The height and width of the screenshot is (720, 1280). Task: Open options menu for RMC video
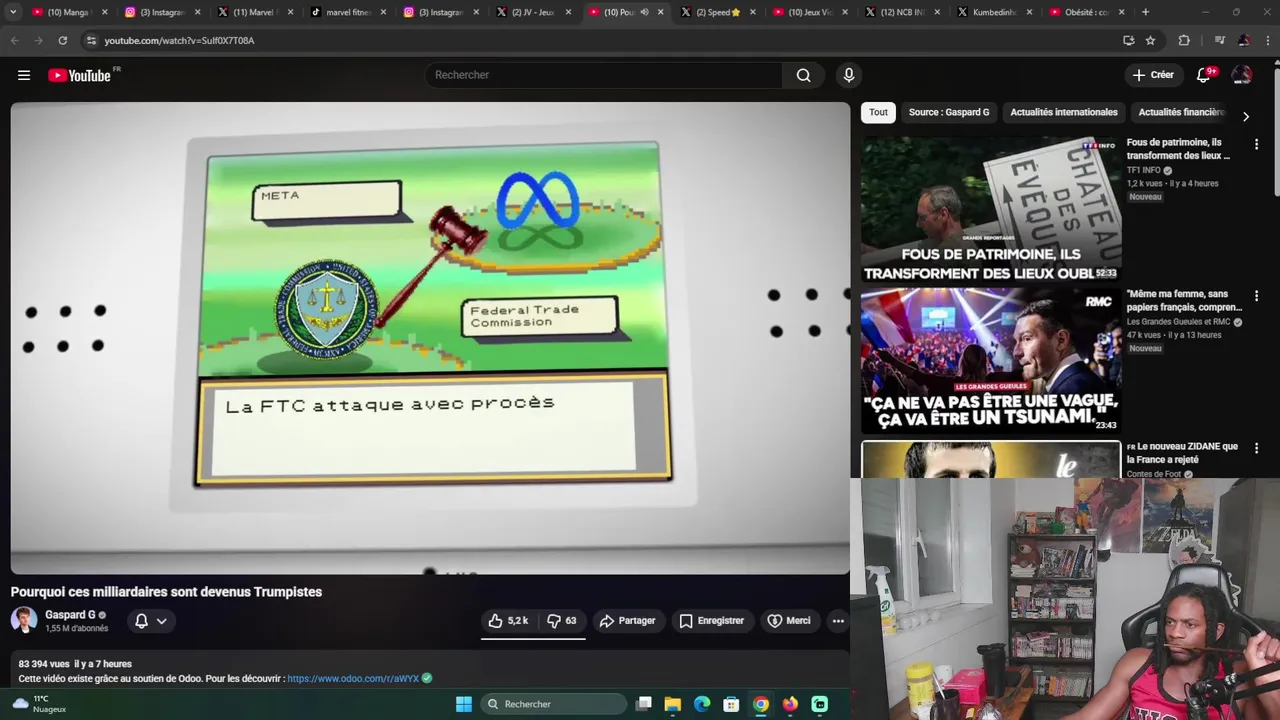click(1256, 296)
